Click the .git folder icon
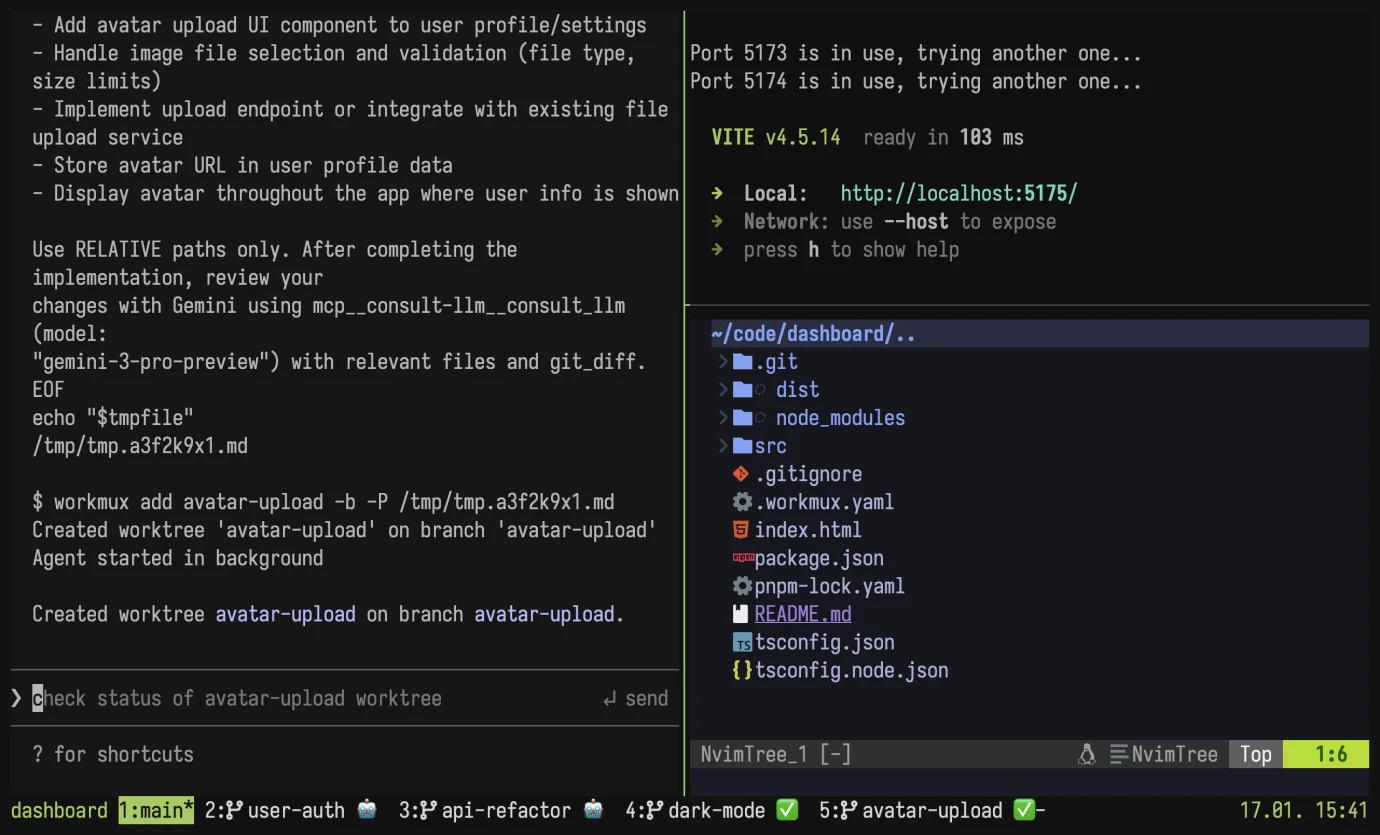 point(742,362)
